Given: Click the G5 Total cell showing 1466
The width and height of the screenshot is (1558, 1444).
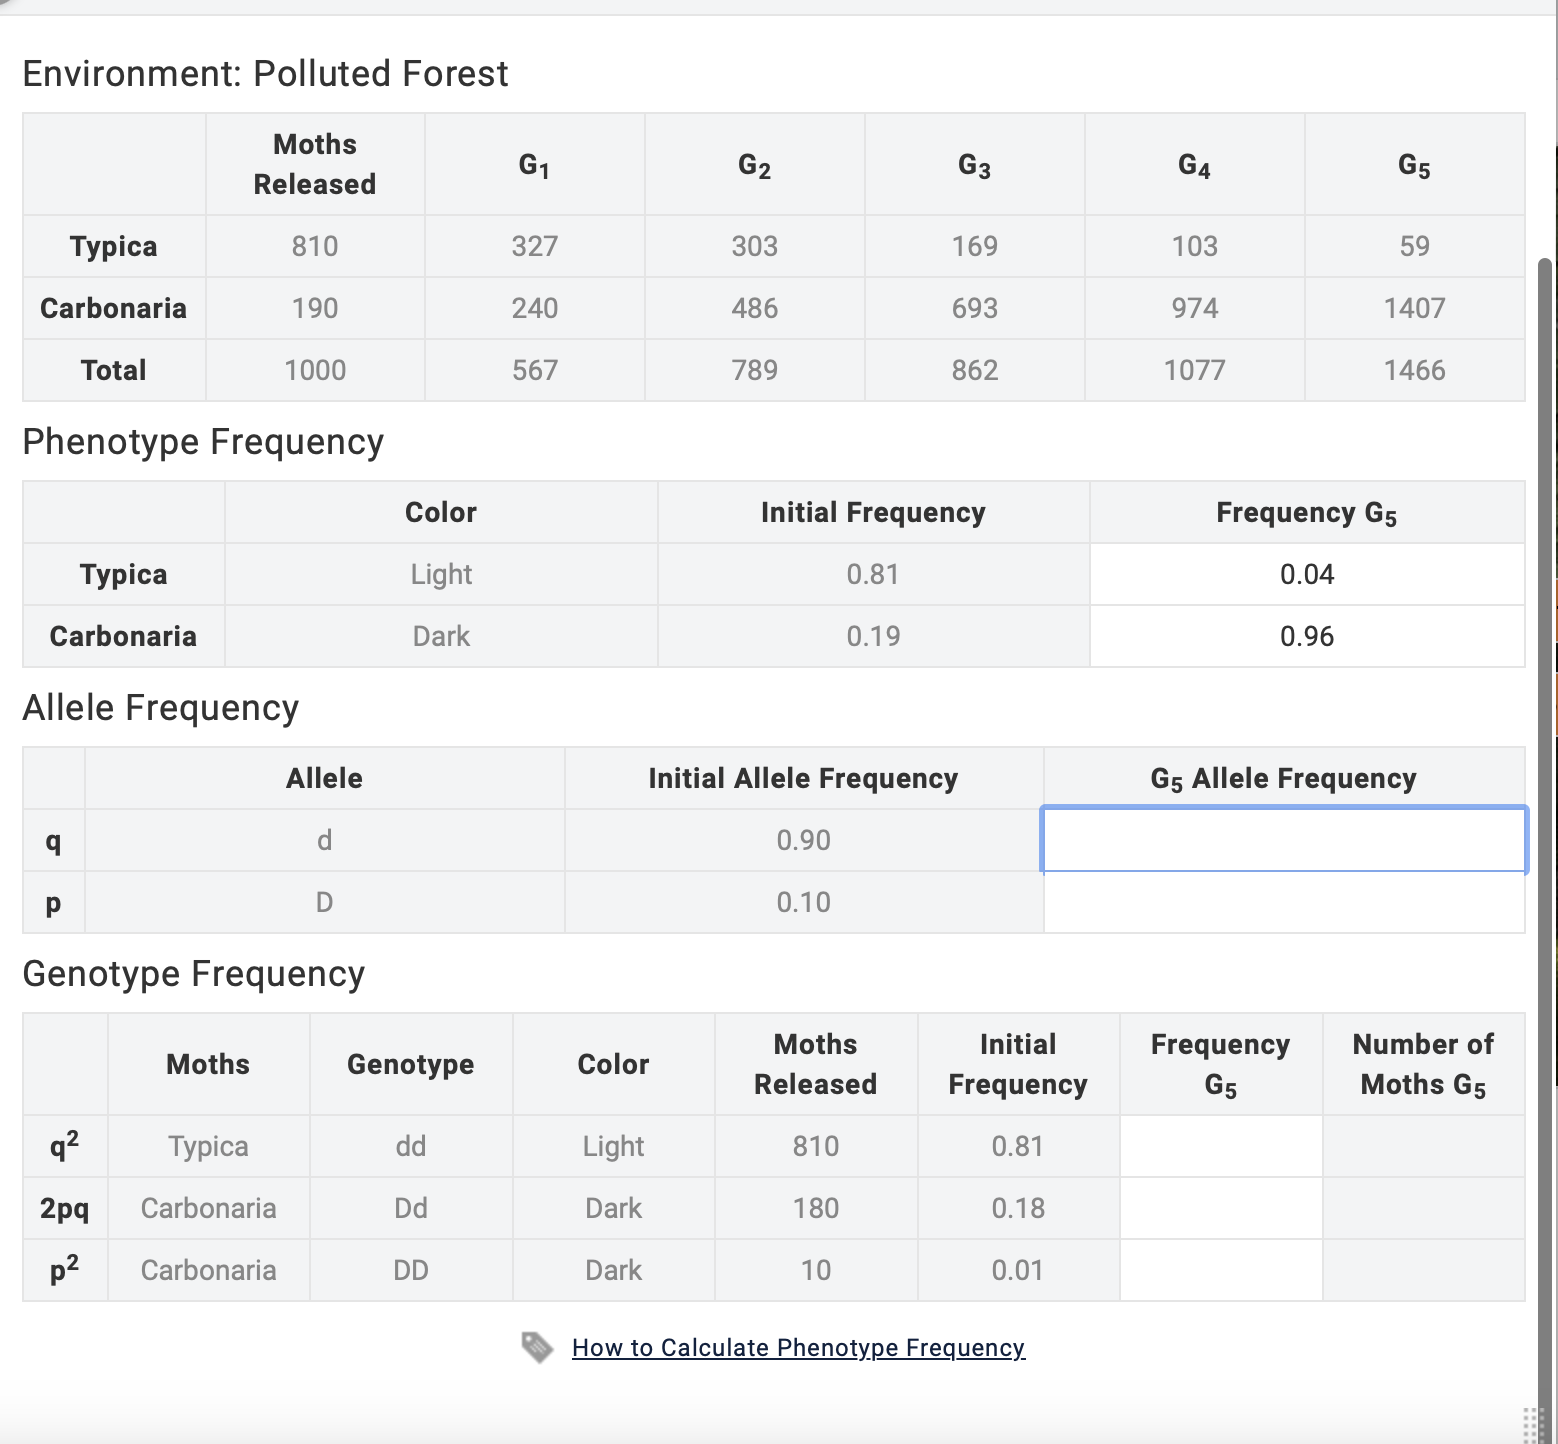Looking at the screenshot, I should (1414, 370).
